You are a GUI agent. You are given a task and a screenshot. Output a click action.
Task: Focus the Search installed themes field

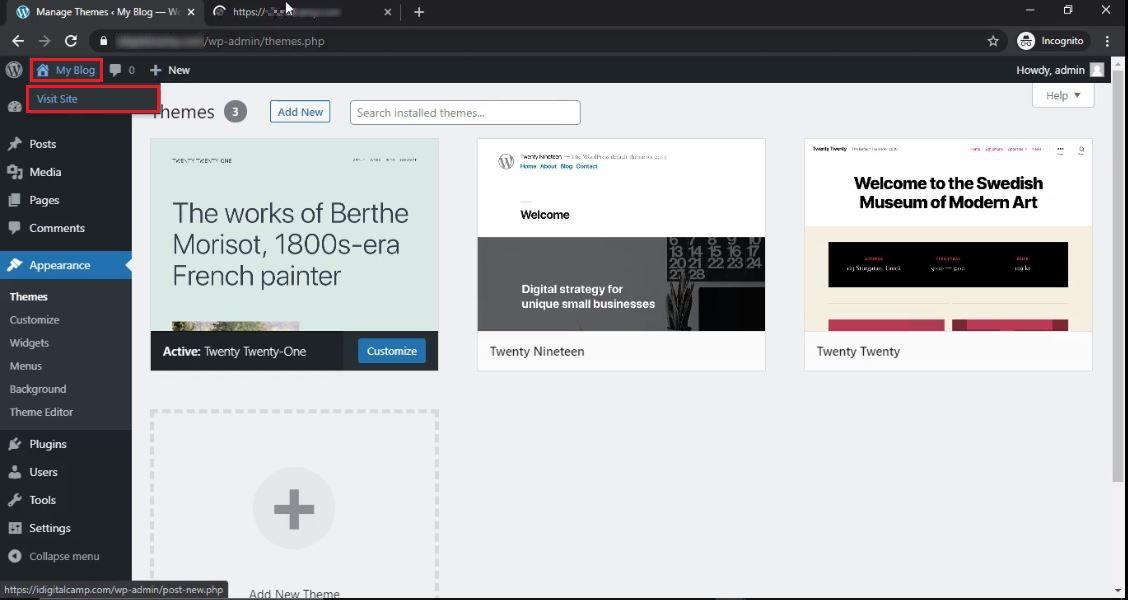point(465,112)
